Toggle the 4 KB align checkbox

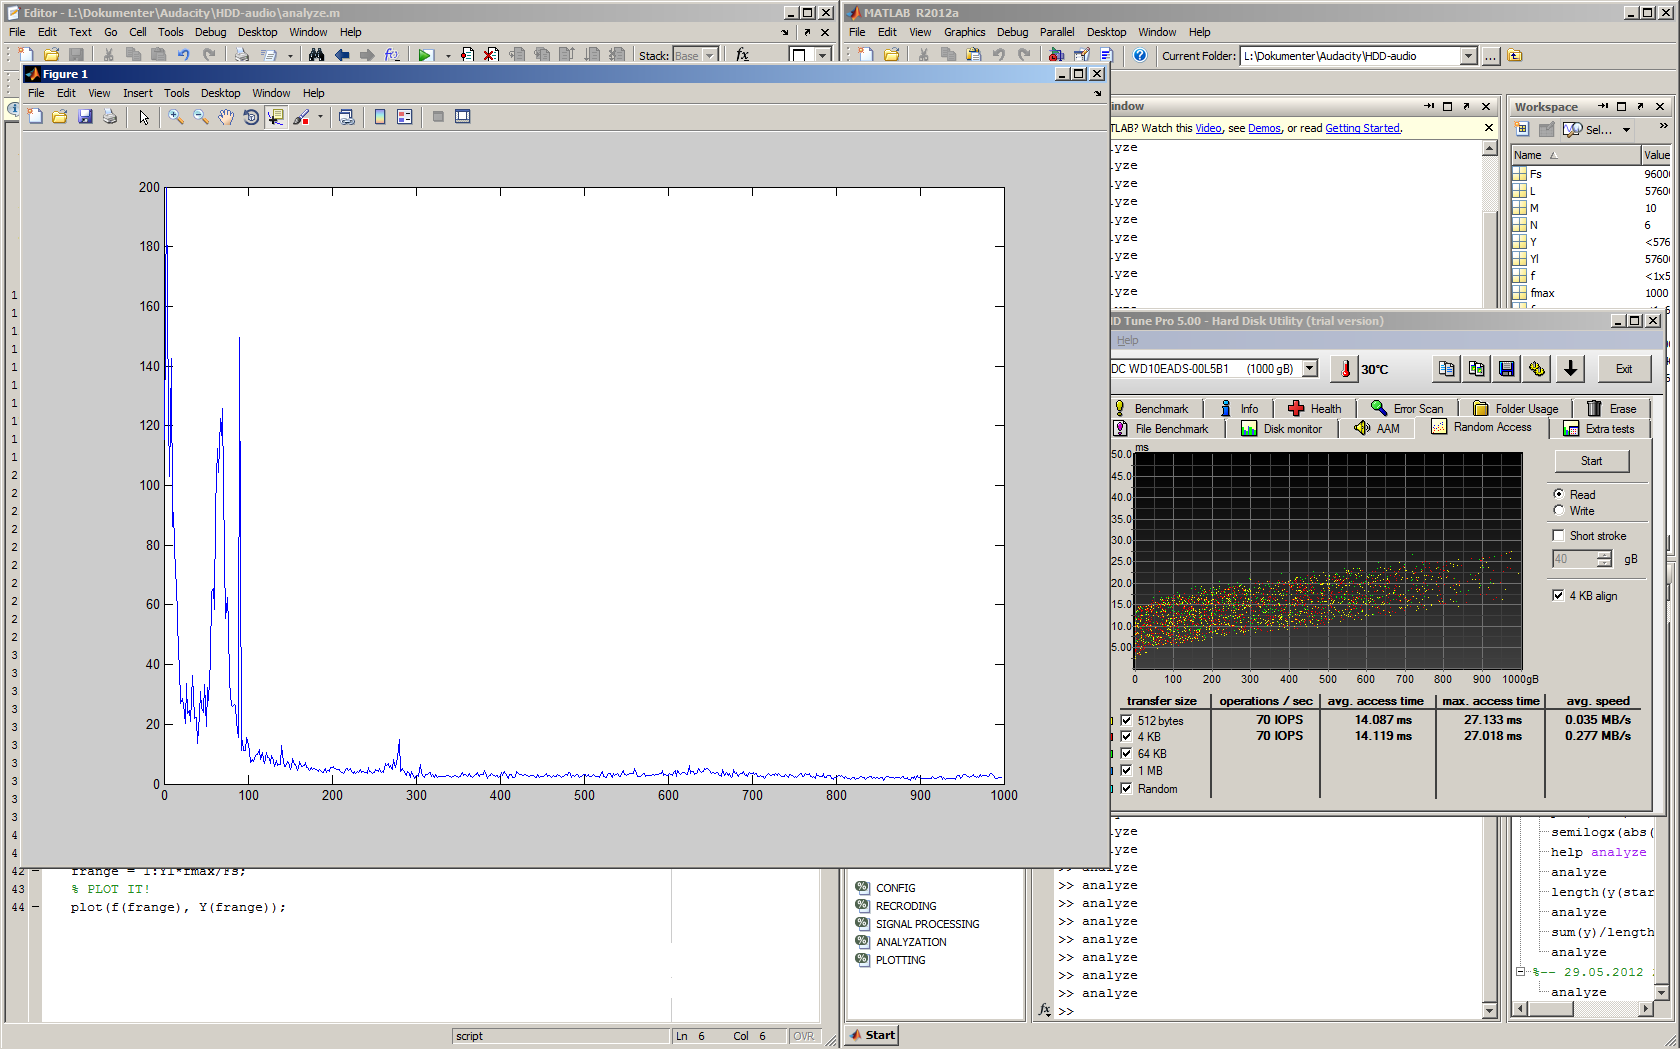pos(1558,595)
